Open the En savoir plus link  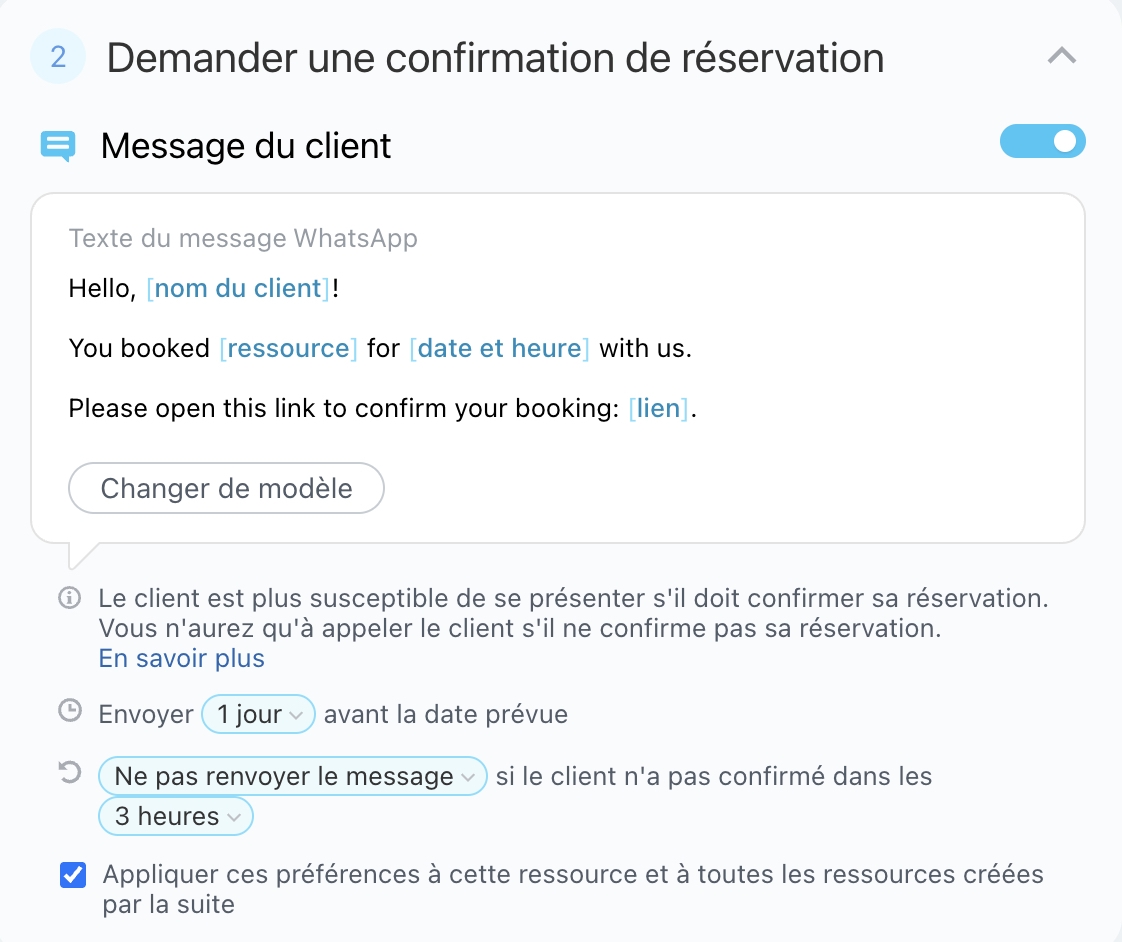181,659
